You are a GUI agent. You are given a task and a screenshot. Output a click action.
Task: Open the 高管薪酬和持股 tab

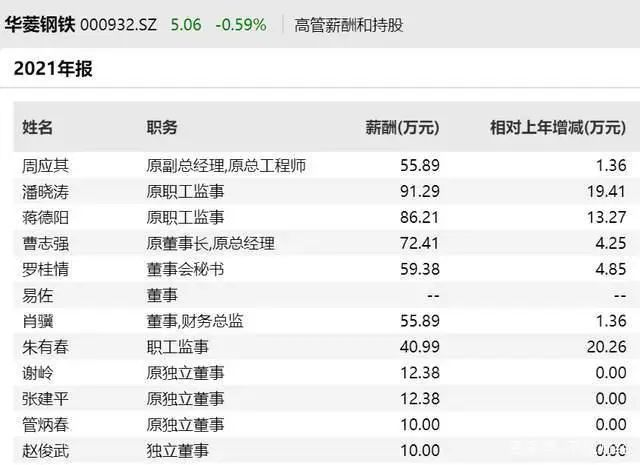point(349,24)
